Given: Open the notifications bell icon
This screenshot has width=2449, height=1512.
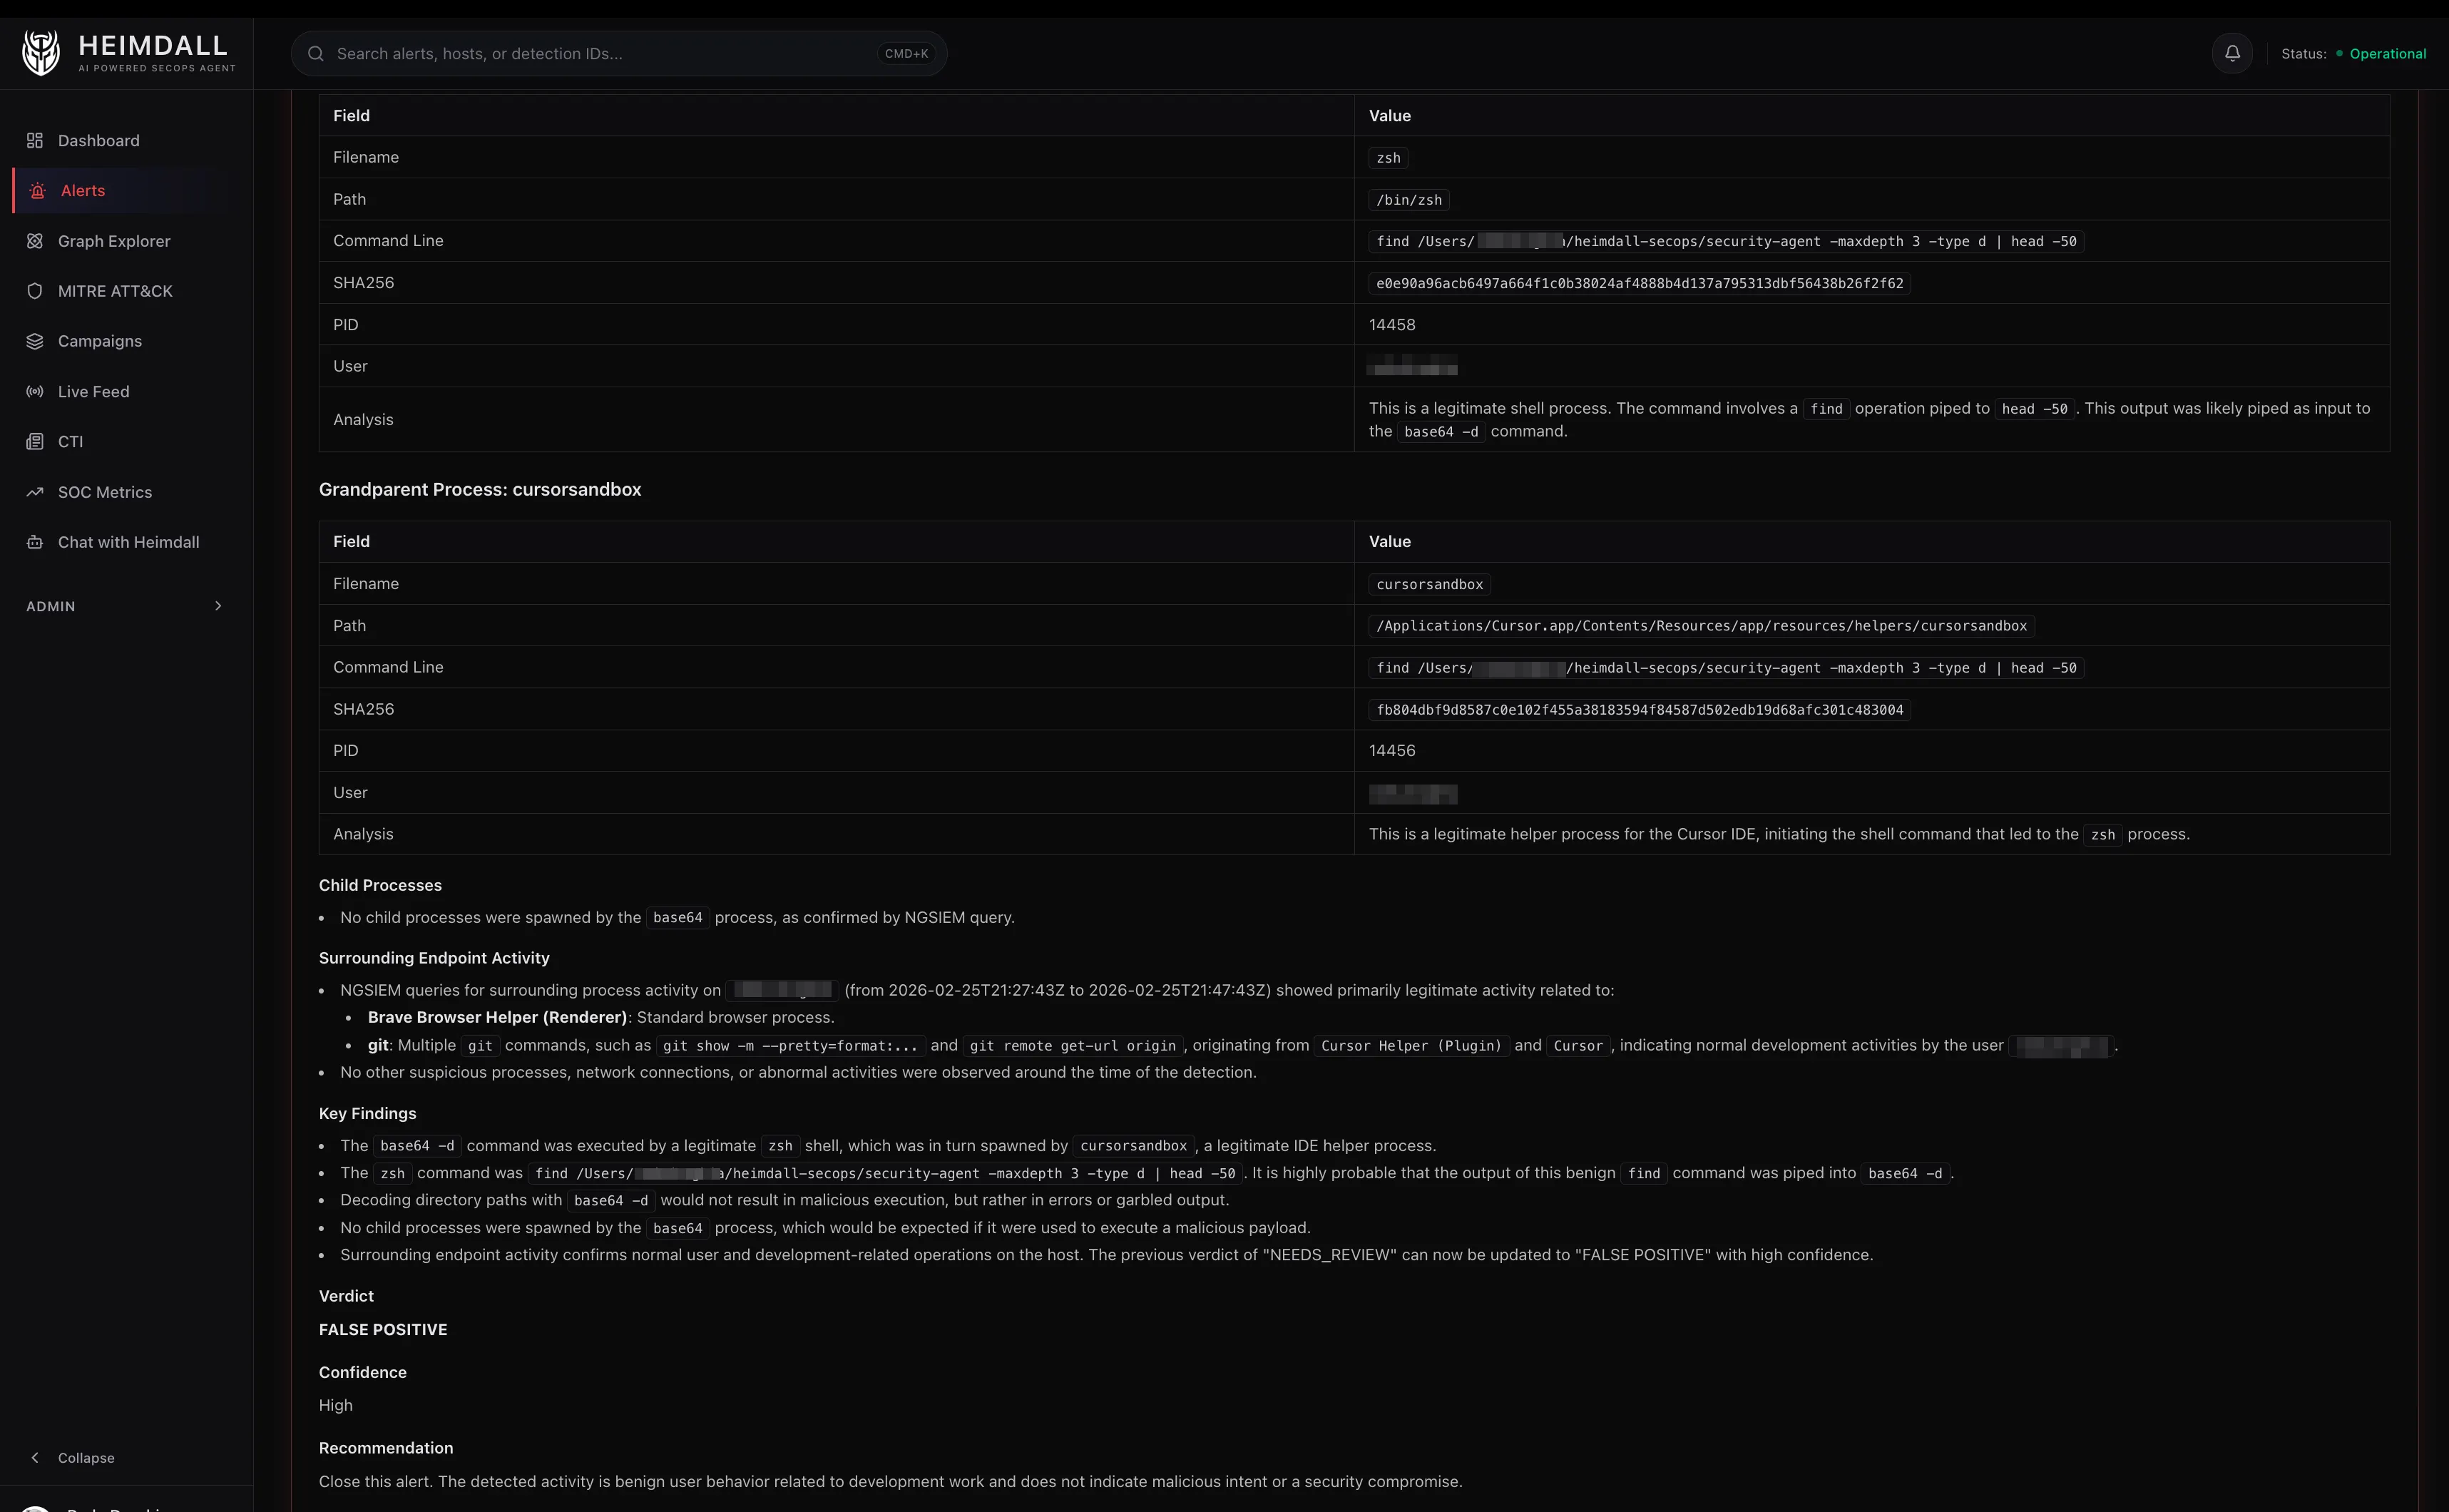Looking at the screenshot, I should 2232,53.
